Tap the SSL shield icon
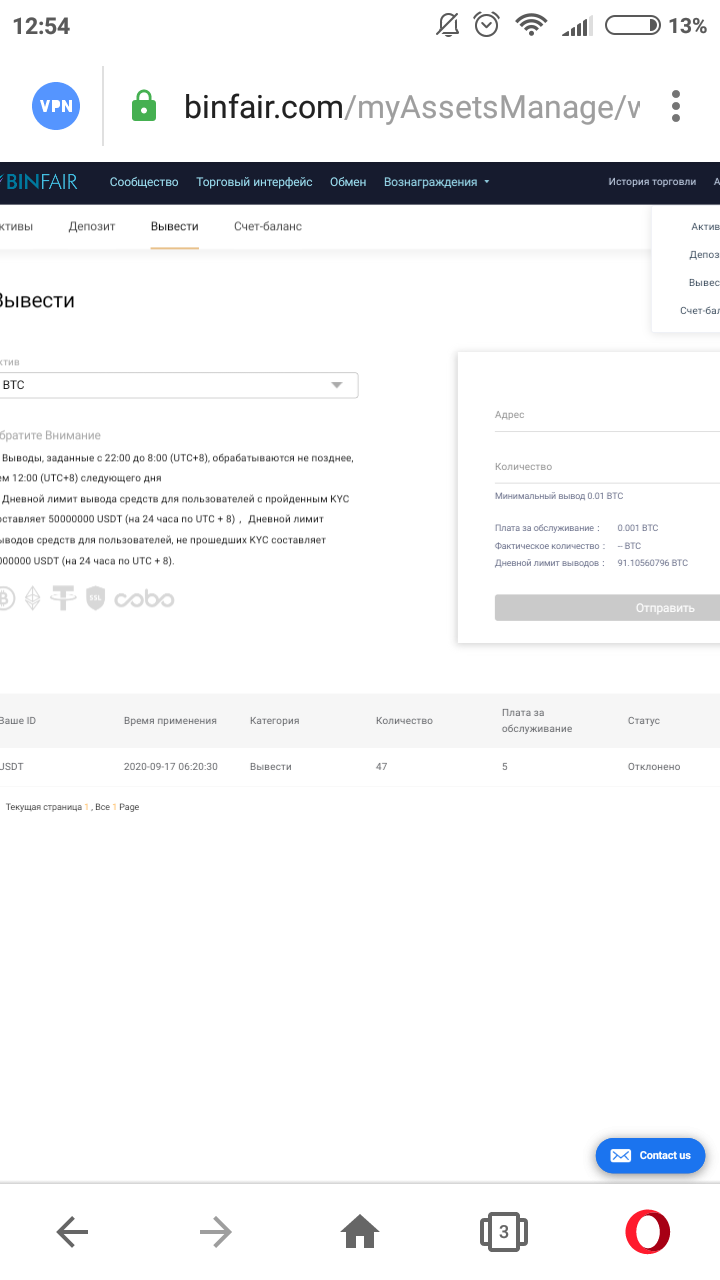This screenshot has width=720, height=1280. (x=95, y=599)
